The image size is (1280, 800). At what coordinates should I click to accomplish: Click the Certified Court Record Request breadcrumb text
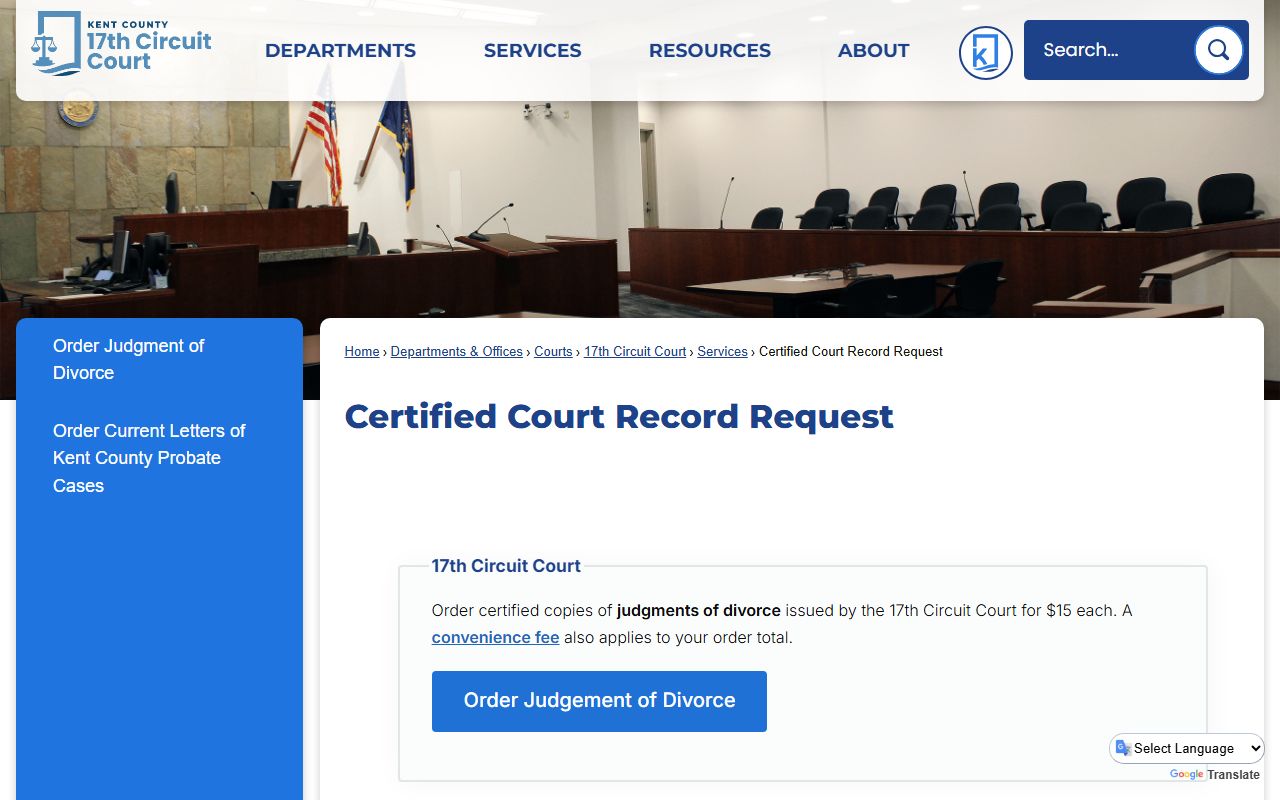pyautogui.click(x=851, y=352)
